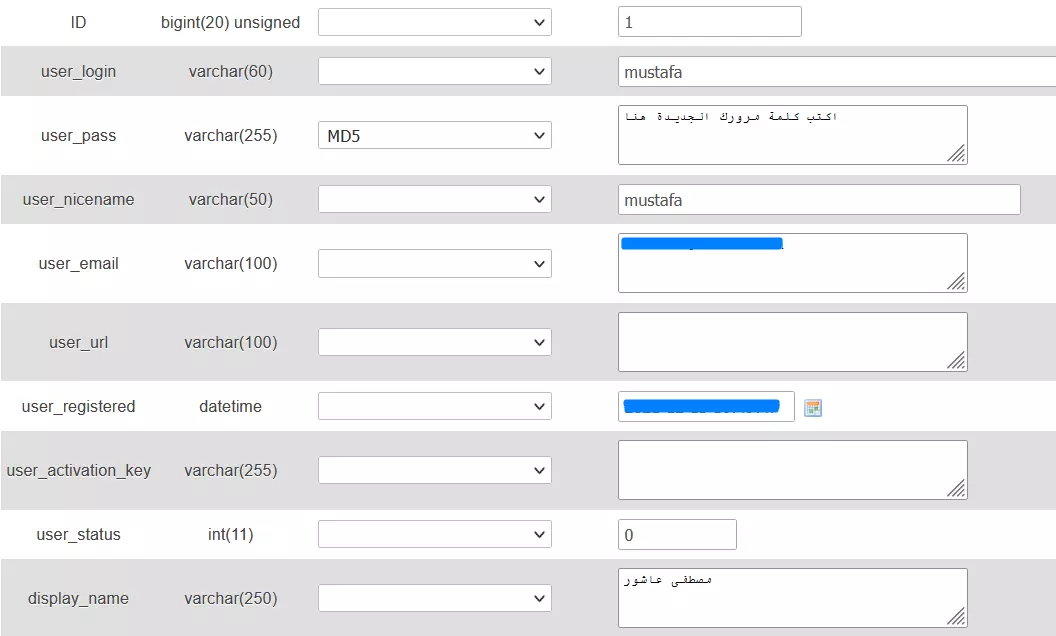Click the ID column label

tap(78, 22)
